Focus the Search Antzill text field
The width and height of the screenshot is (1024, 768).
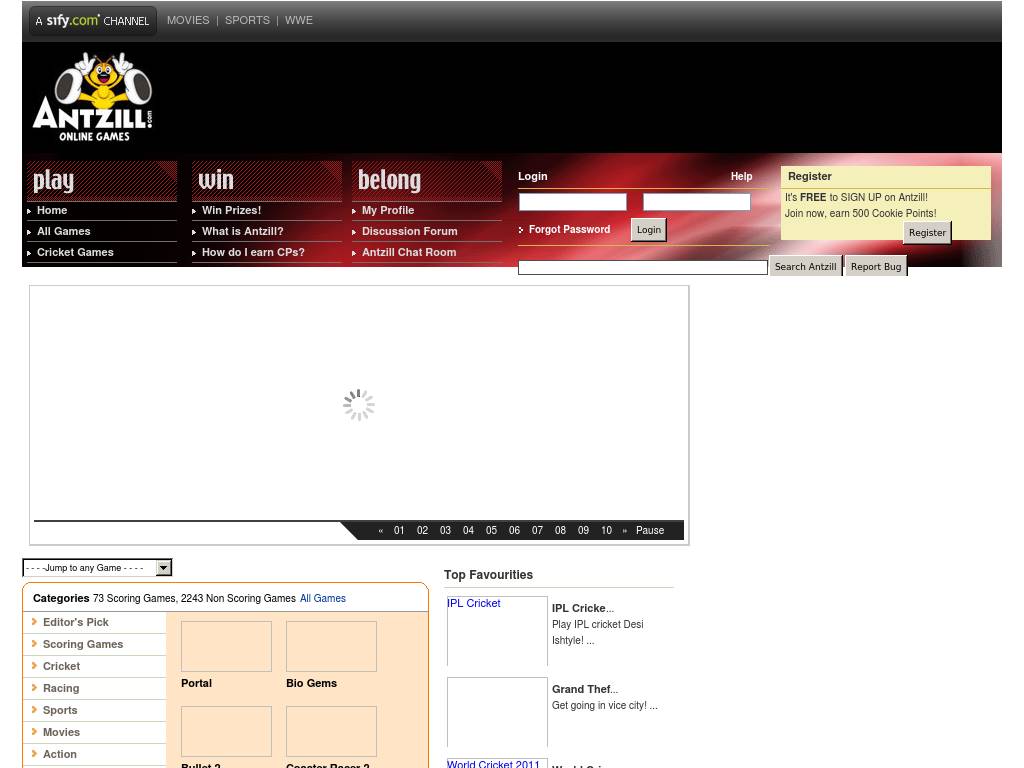click(642, 267)
